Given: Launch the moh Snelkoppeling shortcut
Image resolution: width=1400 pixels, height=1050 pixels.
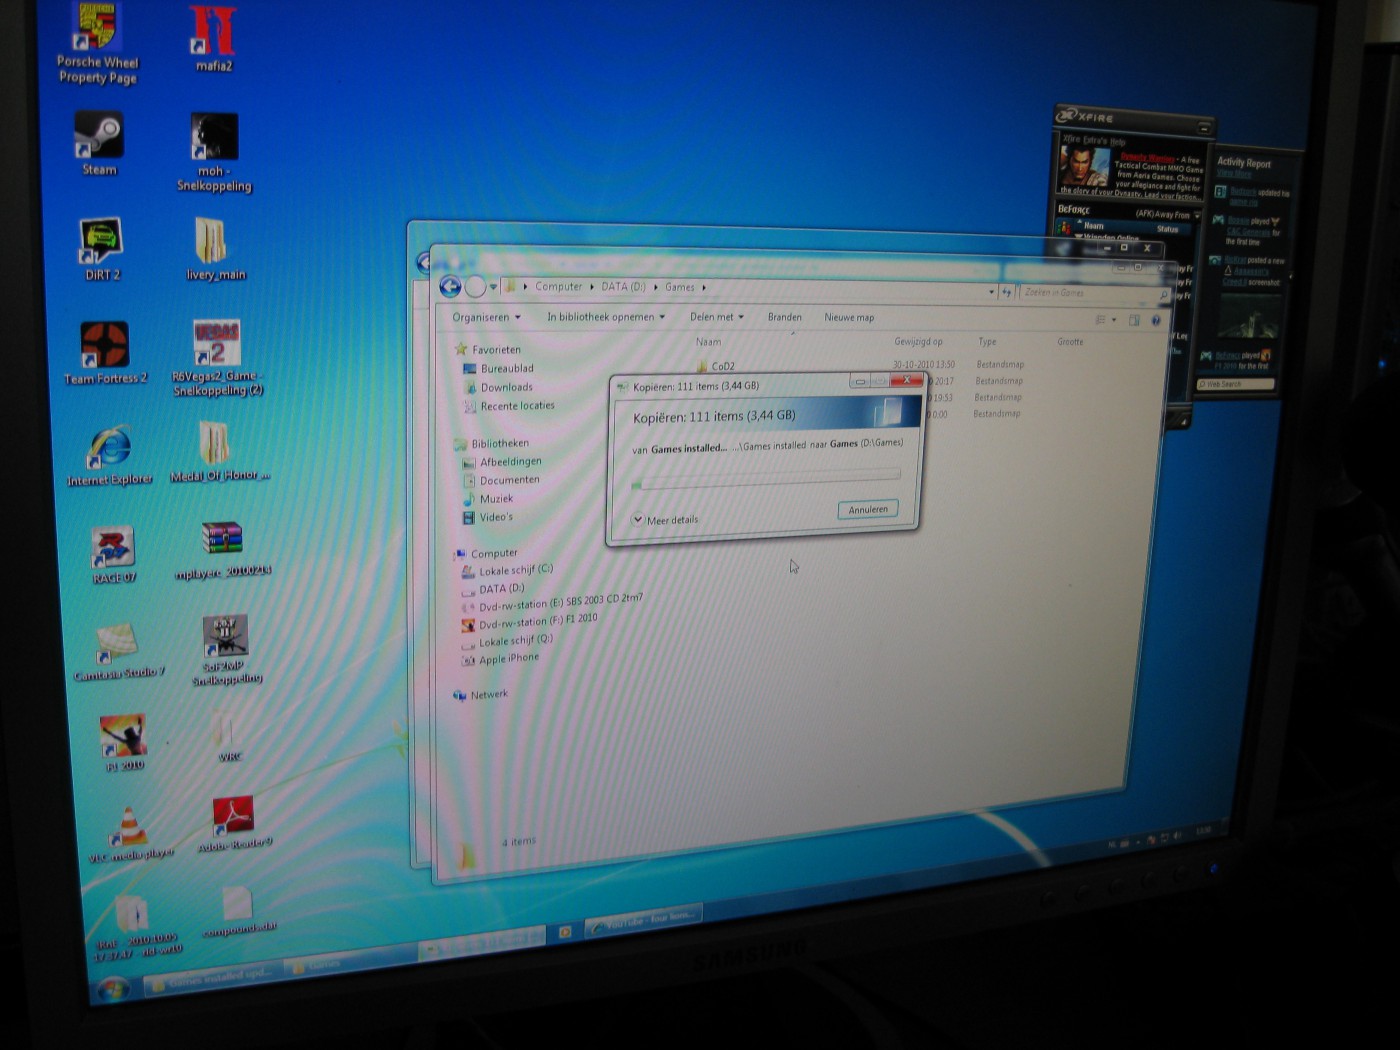Looking at the screenshot, I should [x=213, y=152].
